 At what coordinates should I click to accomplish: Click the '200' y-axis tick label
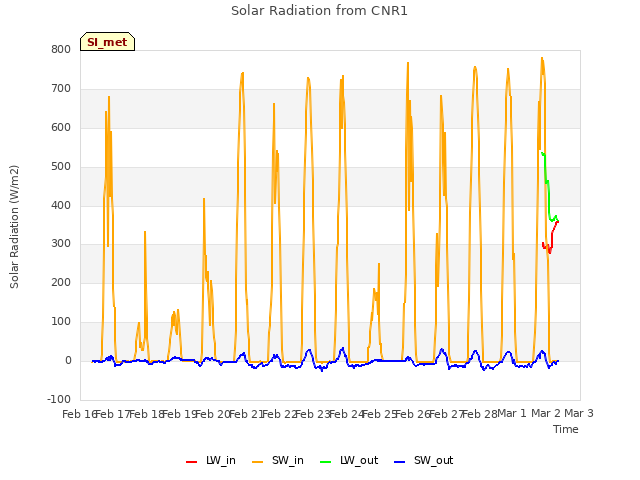point(61,282)
